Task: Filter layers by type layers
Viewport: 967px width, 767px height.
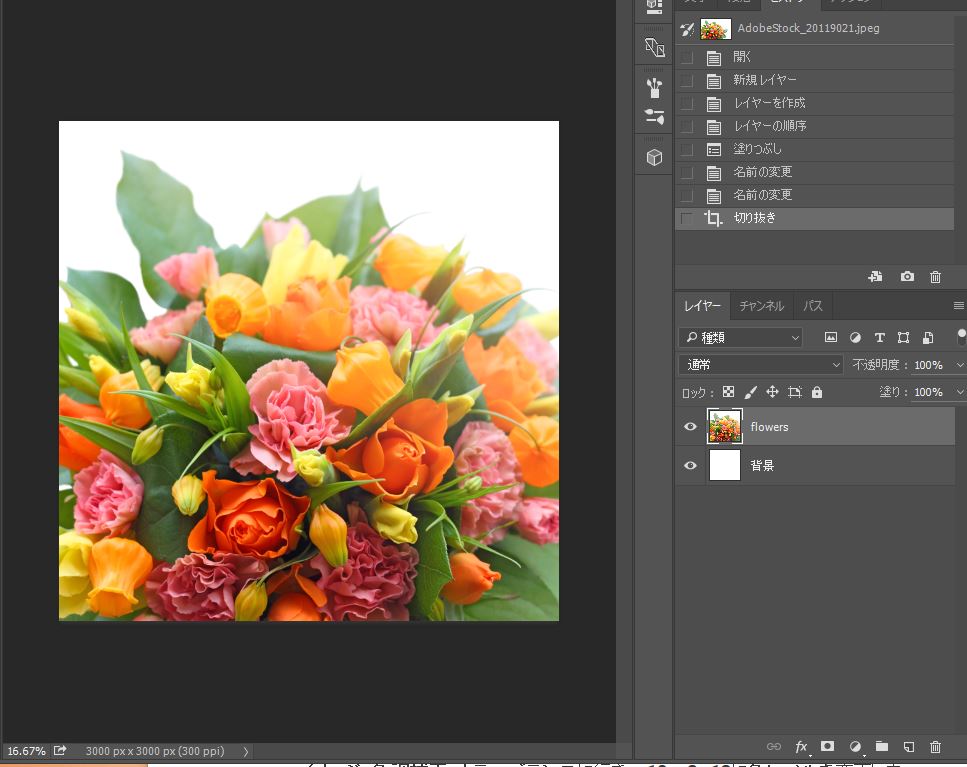Action: click(879, 337)
